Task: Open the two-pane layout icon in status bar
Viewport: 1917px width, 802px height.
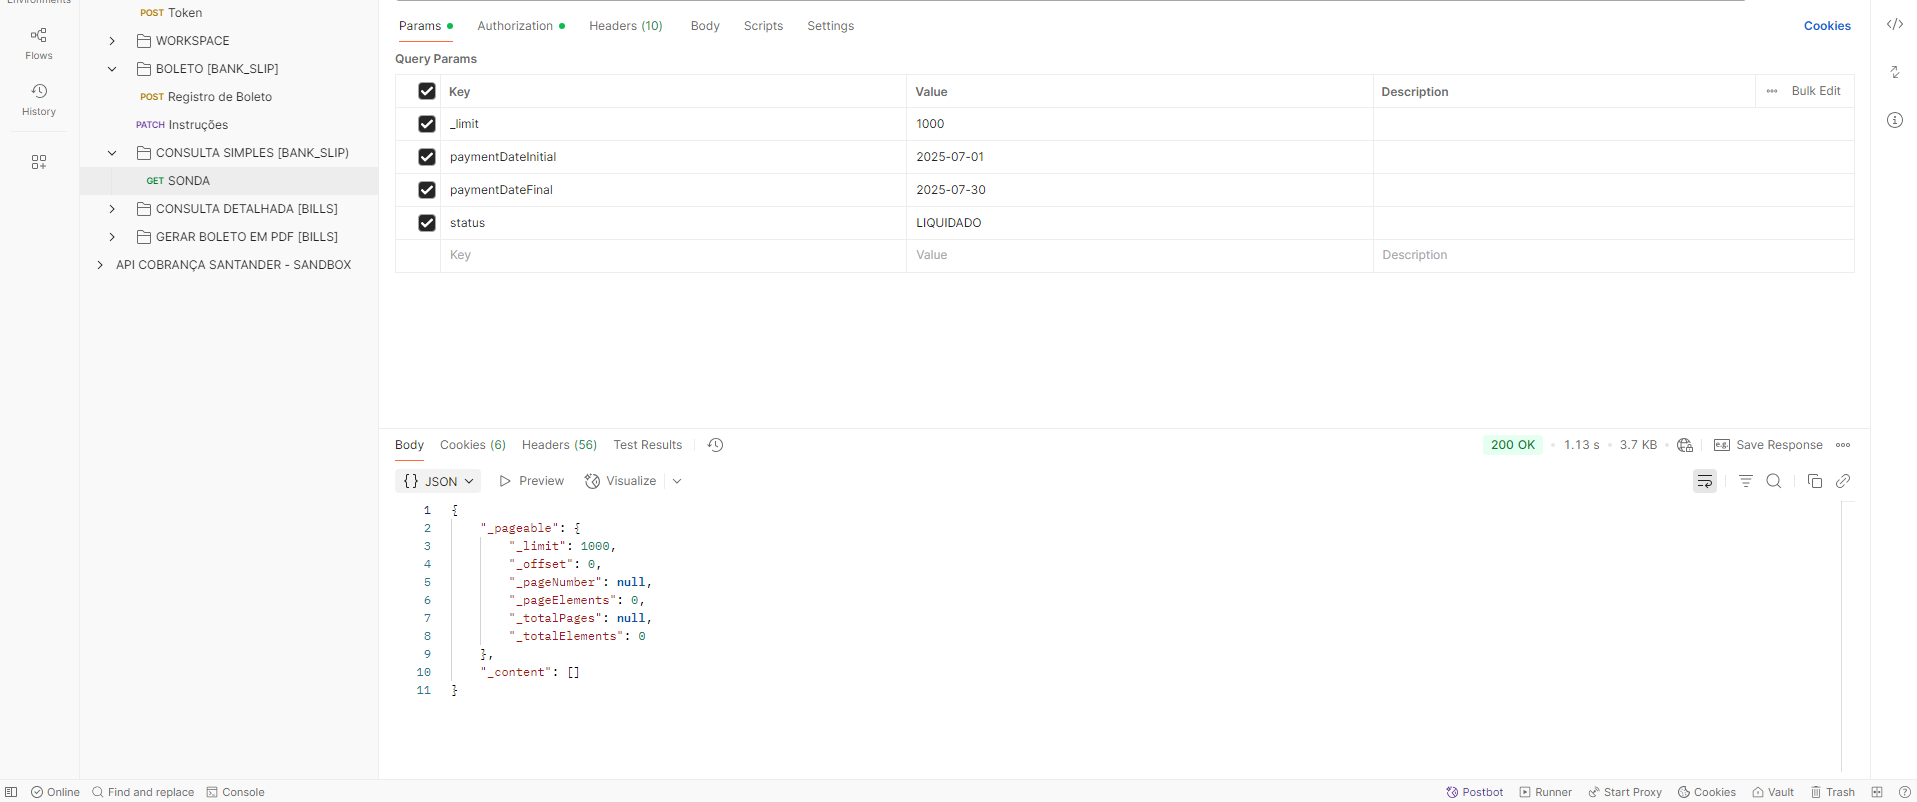Action: coord(1877,792)
